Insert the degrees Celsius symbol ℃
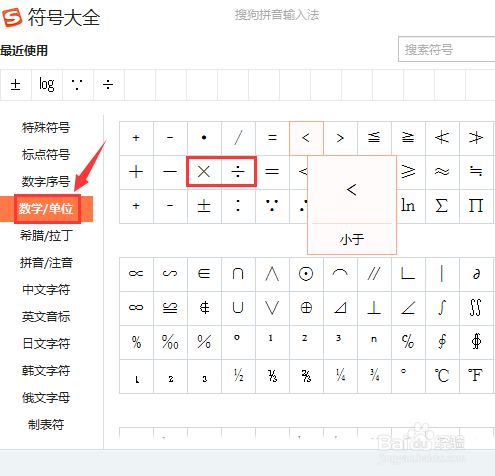This screenshot has width=495, height=476. (442, 376)
